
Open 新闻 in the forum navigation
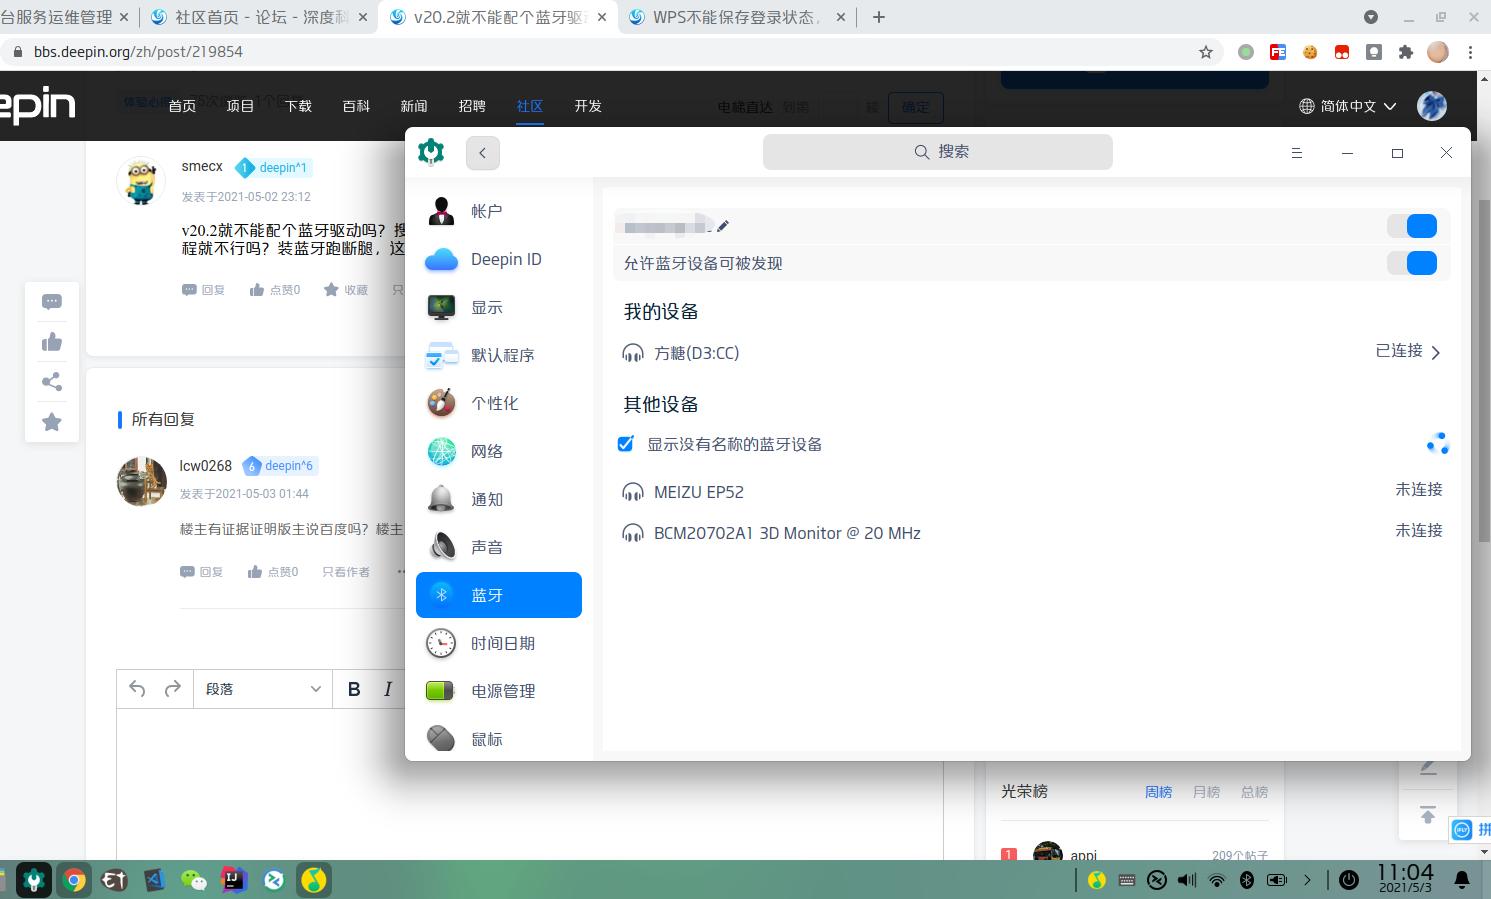click(414, 106)
